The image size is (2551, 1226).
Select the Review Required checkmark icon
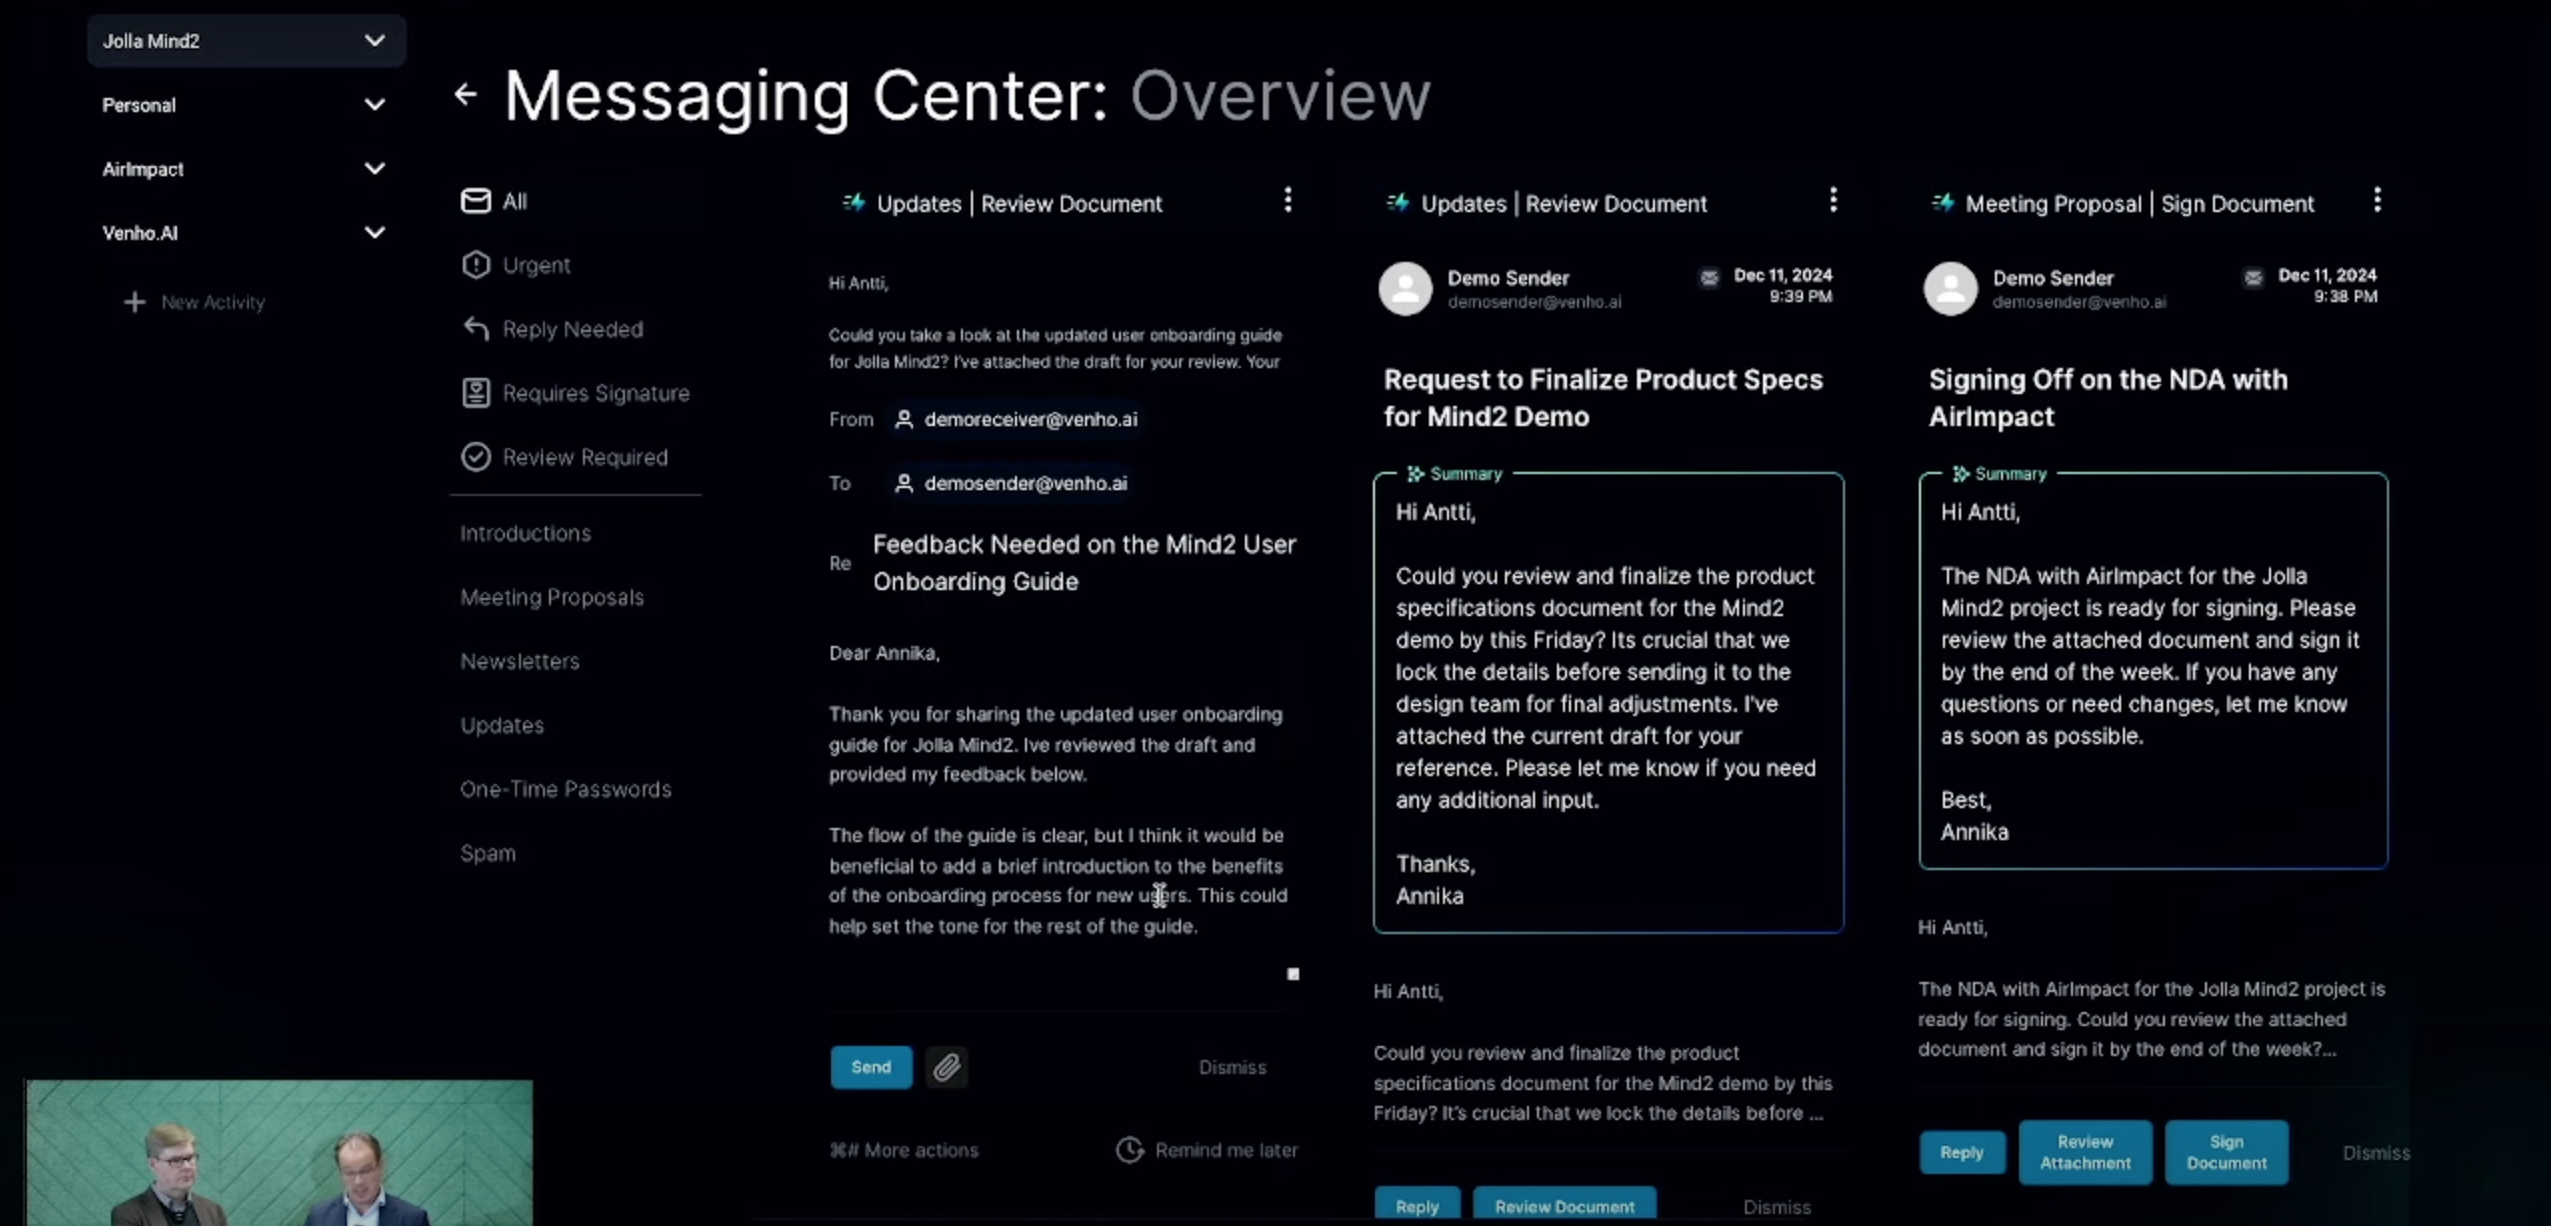[x=476, y=457]
